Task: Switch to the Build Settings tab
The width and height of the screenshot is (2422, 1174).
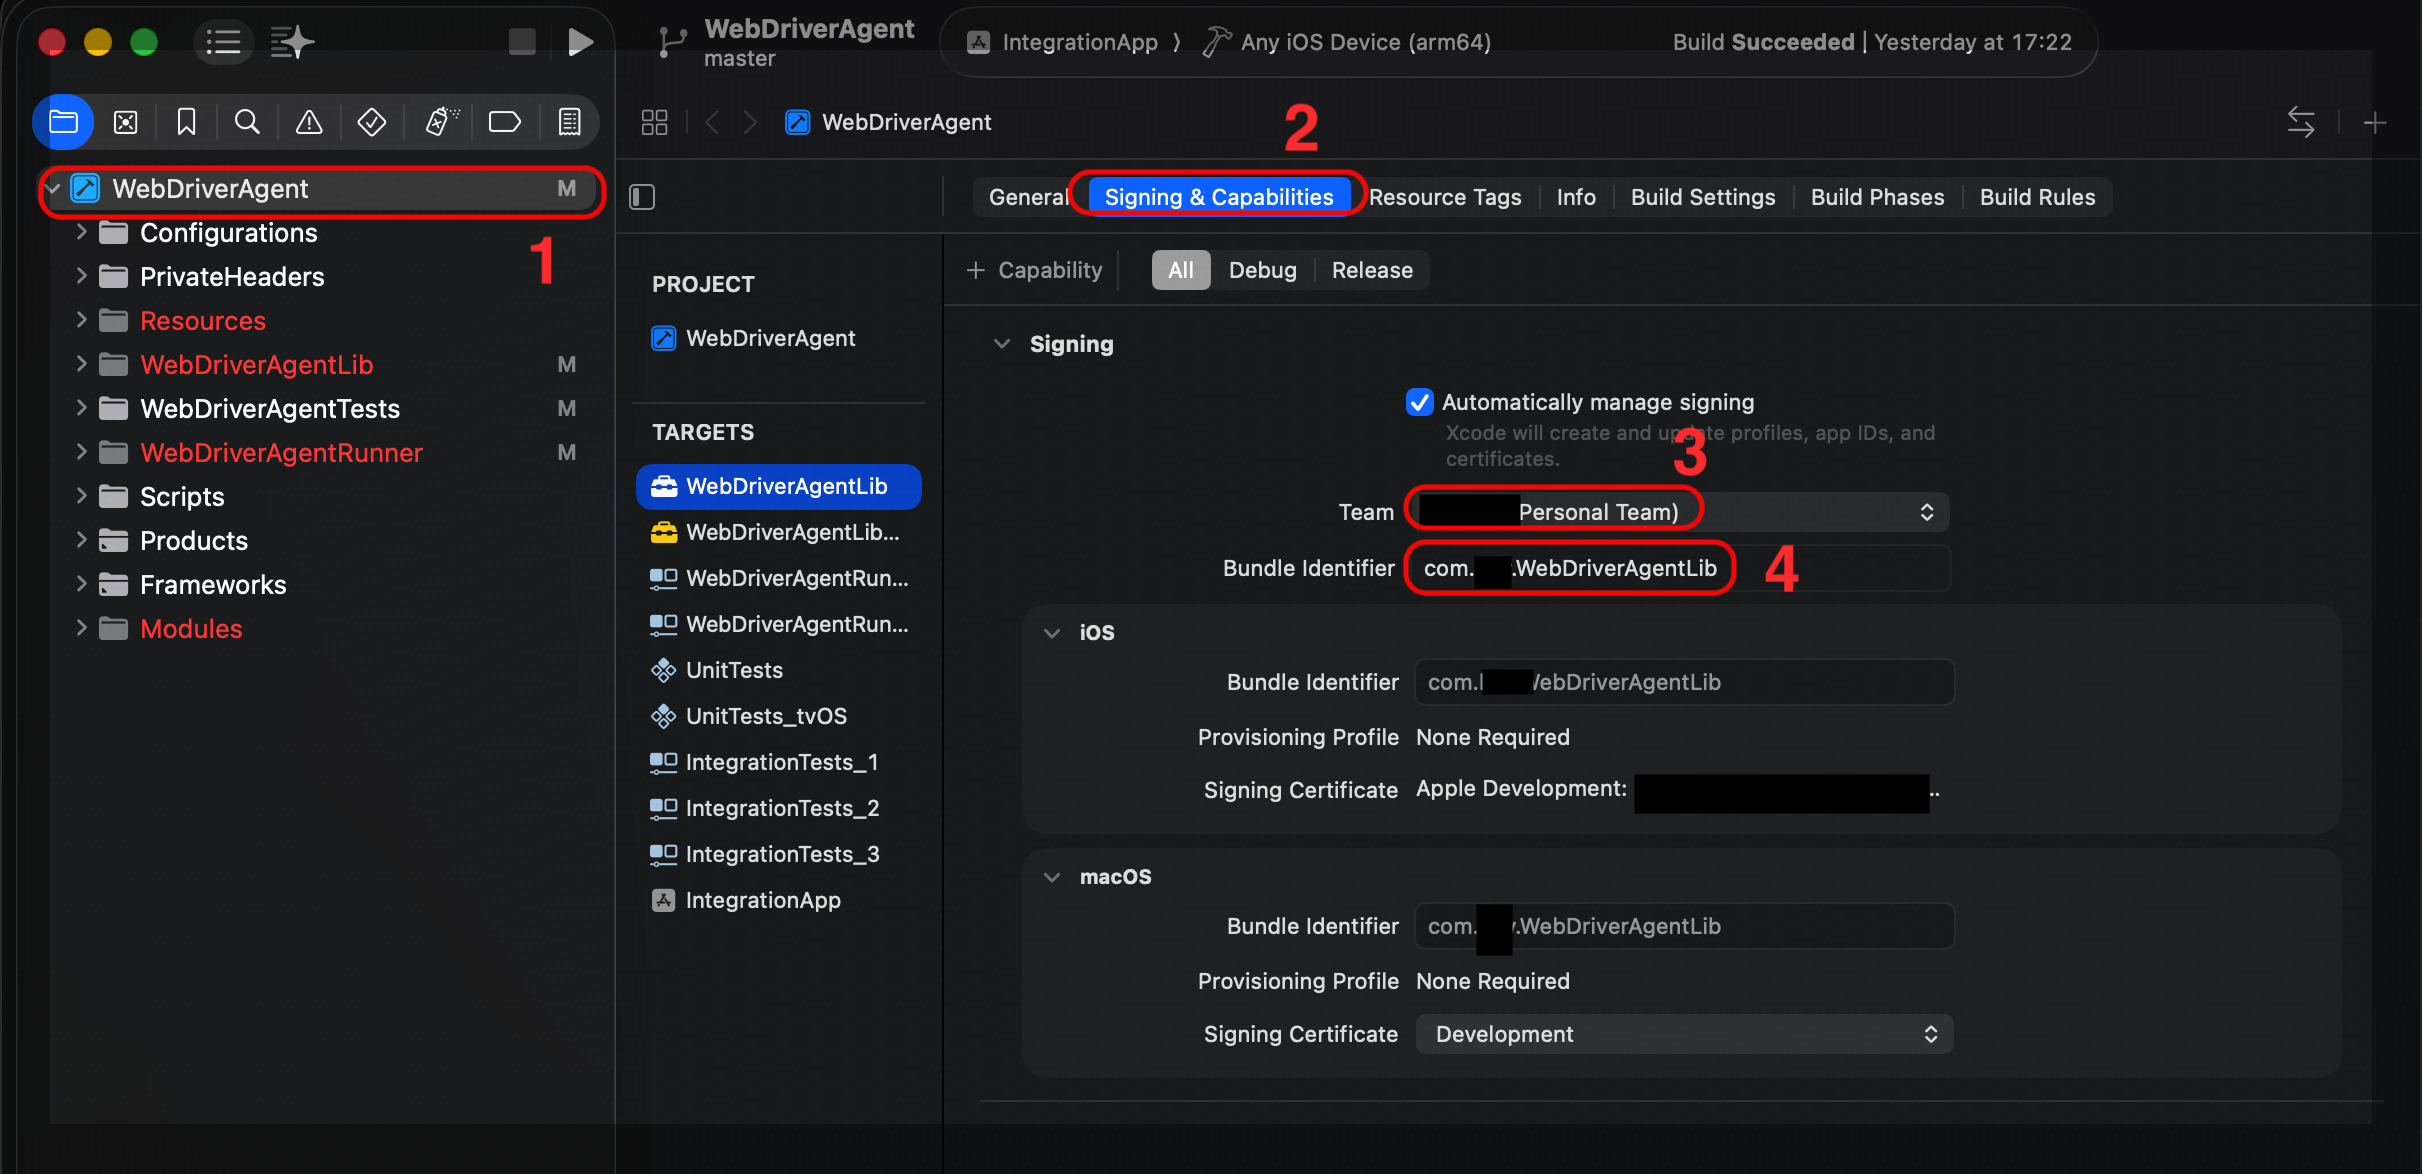Action: point(1702,197)
